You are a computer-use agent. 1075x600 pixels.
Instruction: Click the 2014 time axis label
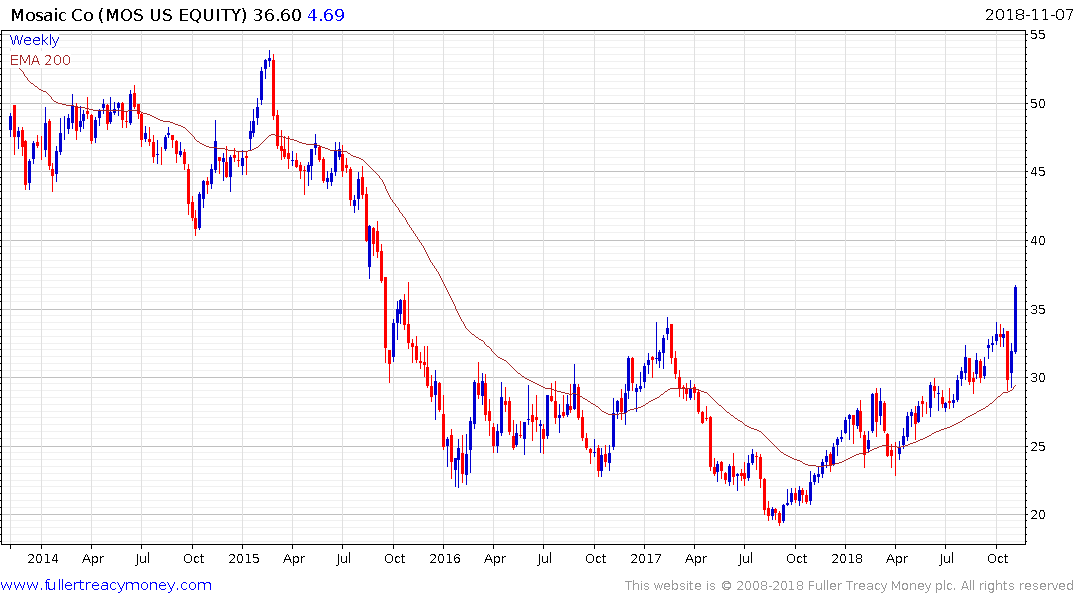click(43, 558)
